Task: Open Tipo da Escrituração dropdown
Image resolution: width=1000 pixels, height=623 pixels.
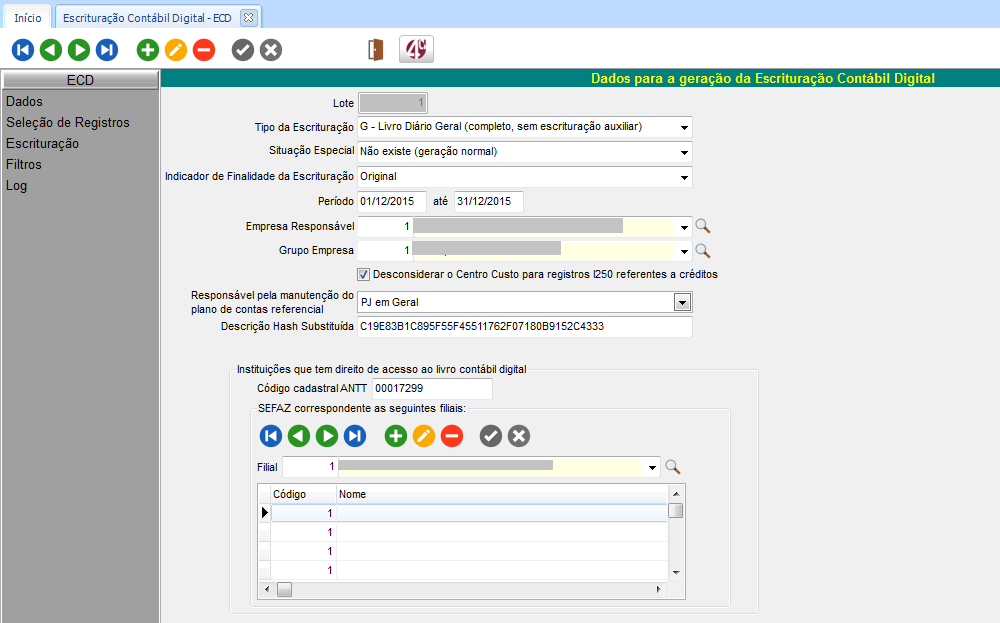Action: click(x=684, y=128)
